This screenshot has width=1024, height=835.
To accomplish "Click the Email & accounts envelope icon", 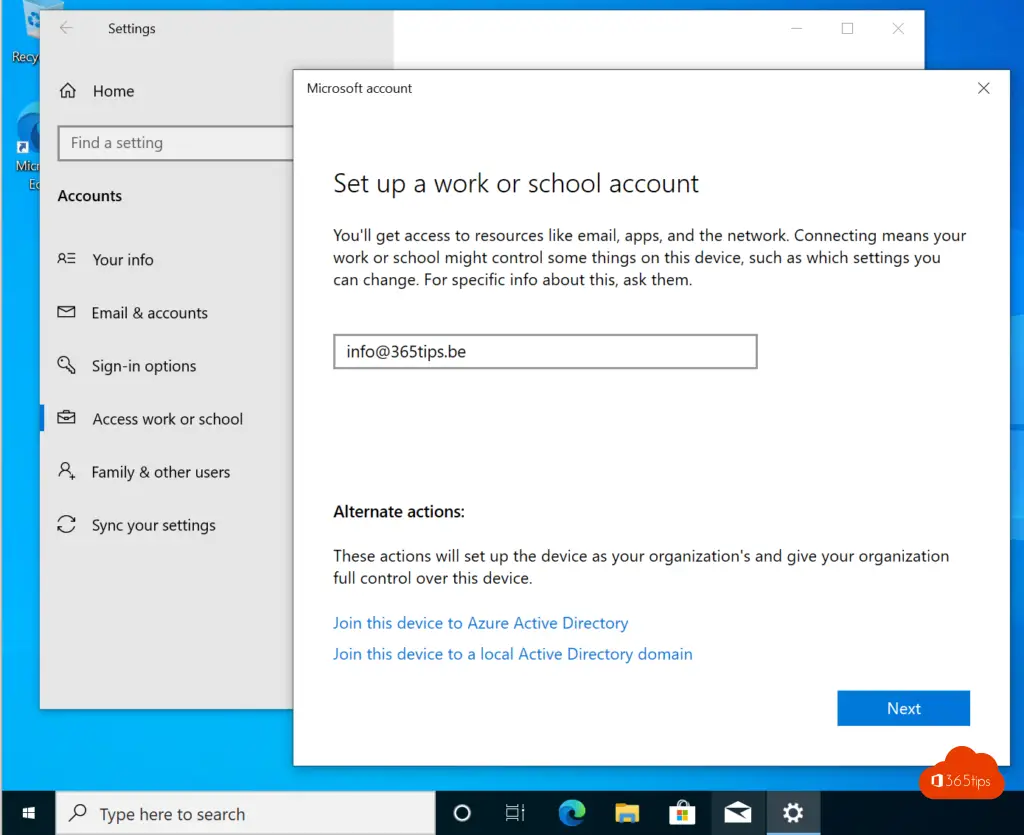I will 67,313.
